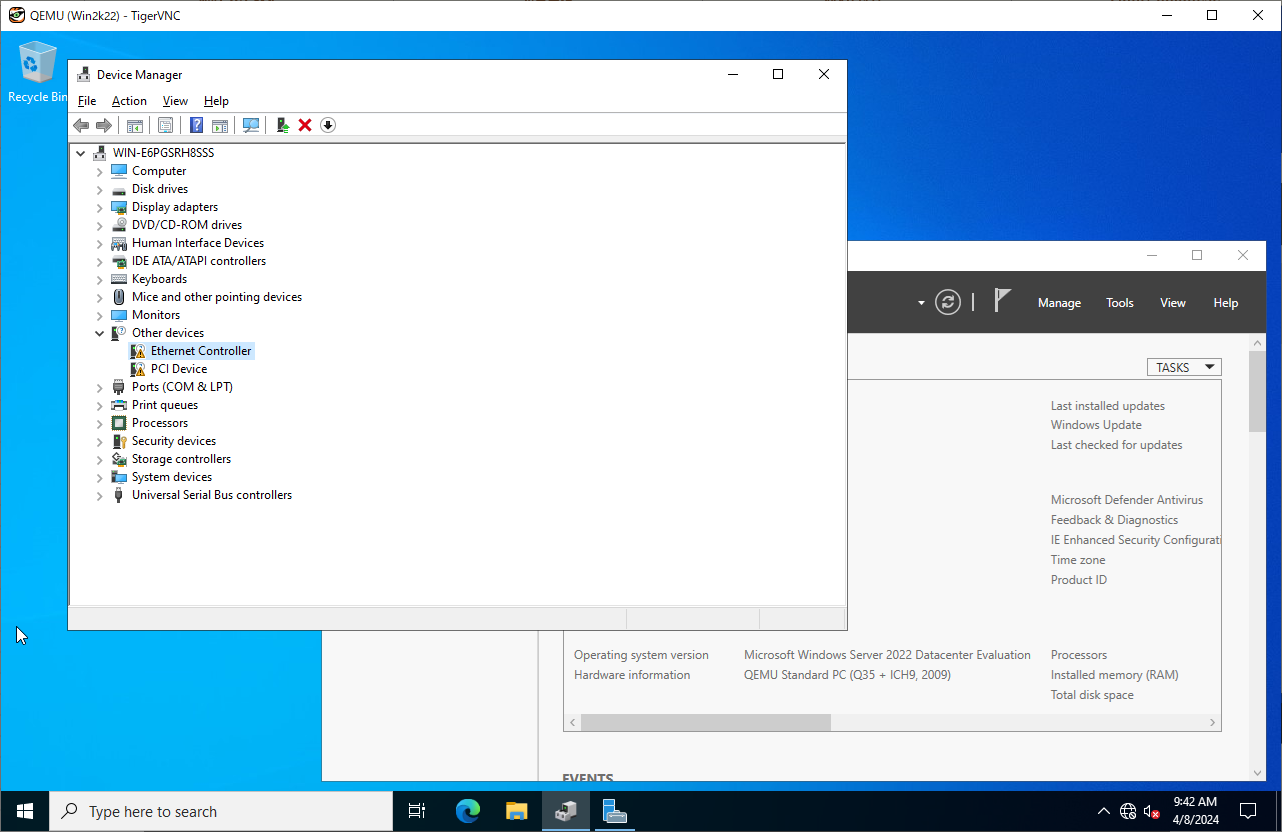1282x832 pixels.
Task: Open Recycle Bin on desktop
Action: 37,72
